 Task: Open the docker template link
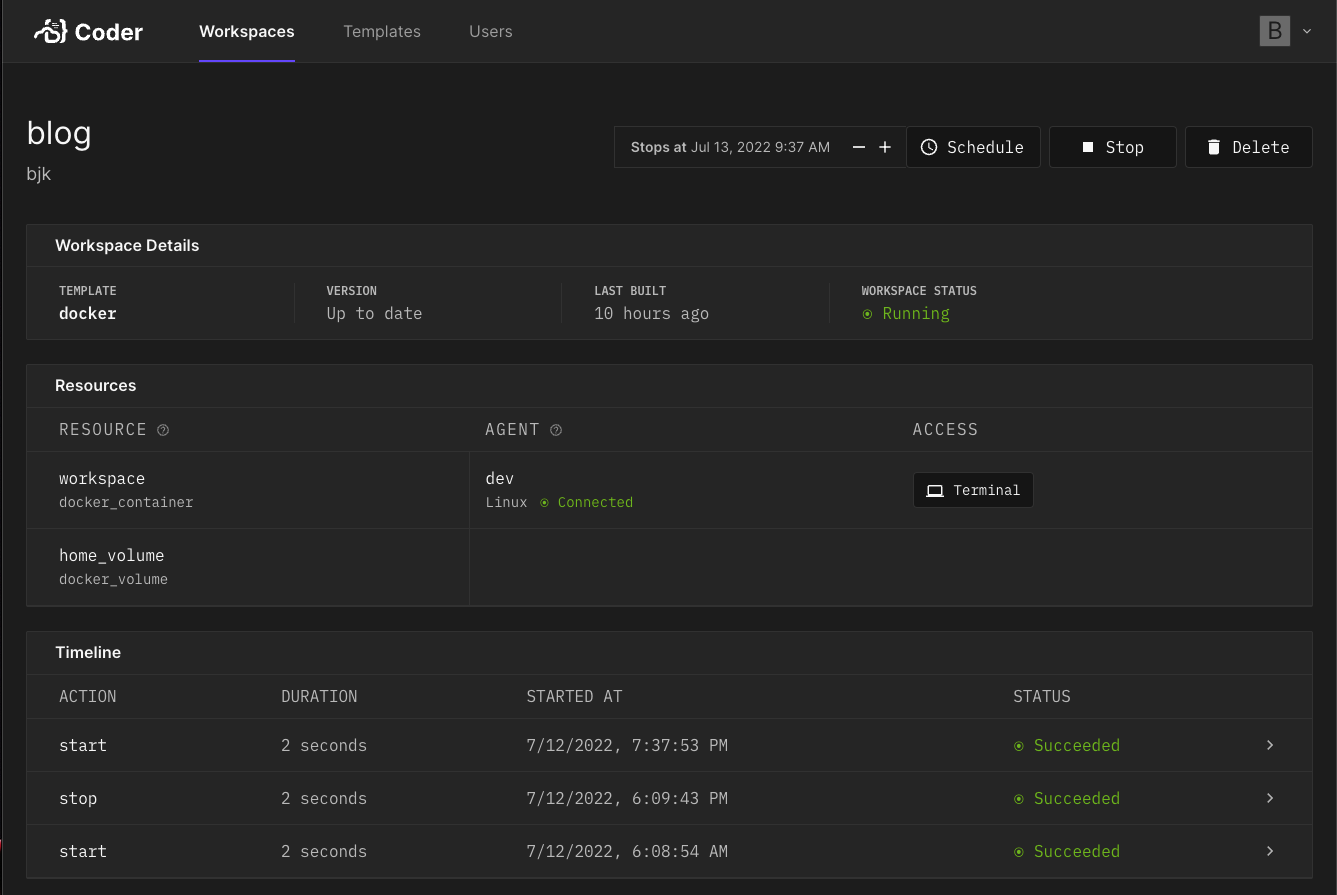pyautogui.click(x=88, y=313)
